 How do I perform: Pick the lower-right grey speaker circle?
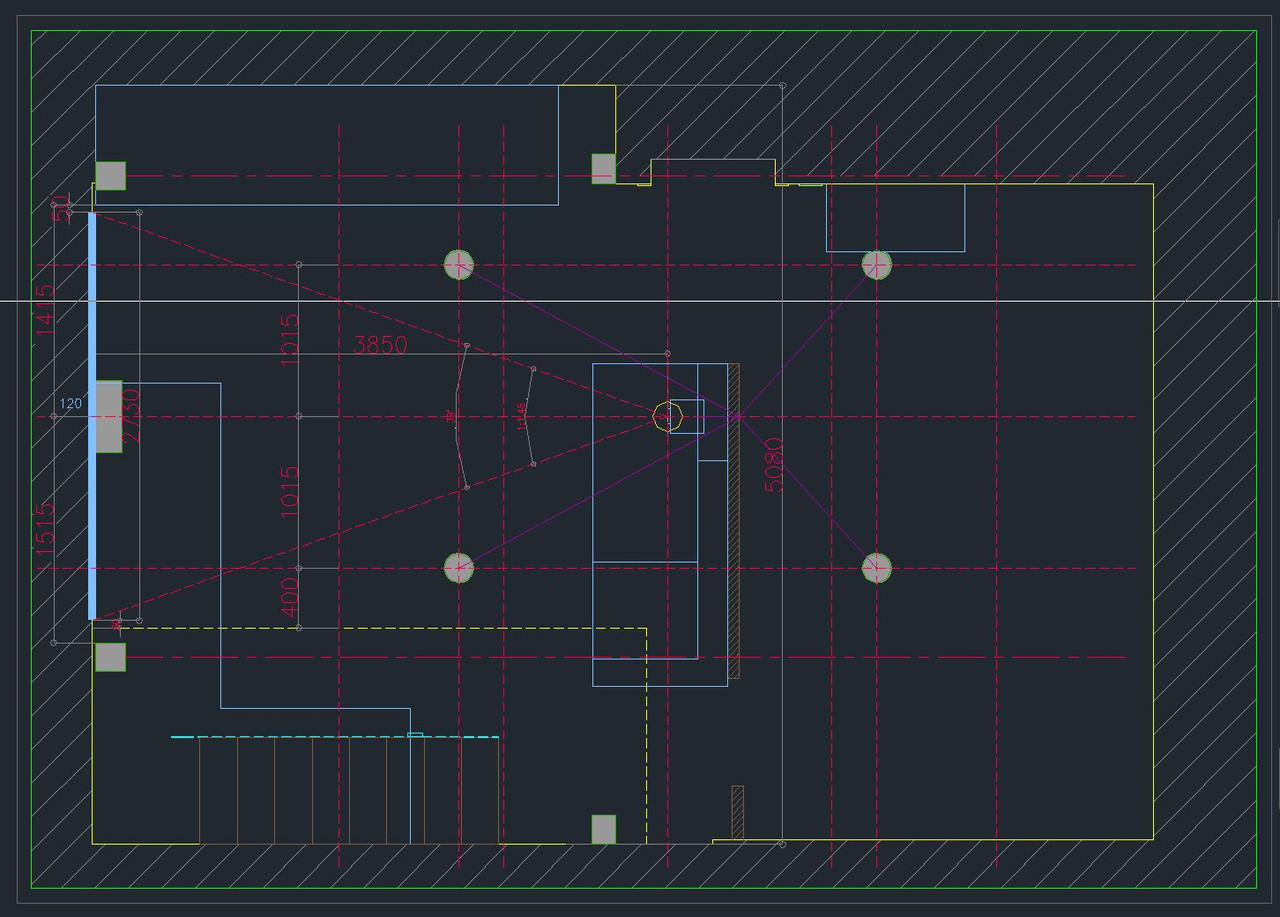[x=877, y=568]
